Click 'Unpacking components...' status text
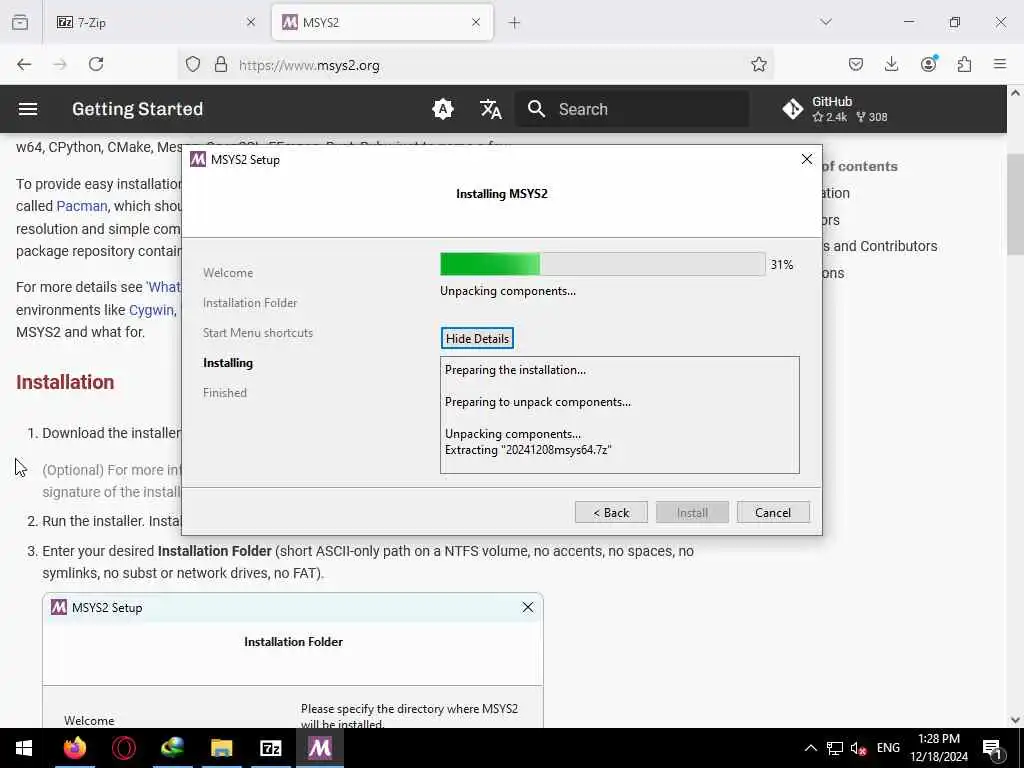Viewport: 1024px width, 768px height. 508,291
